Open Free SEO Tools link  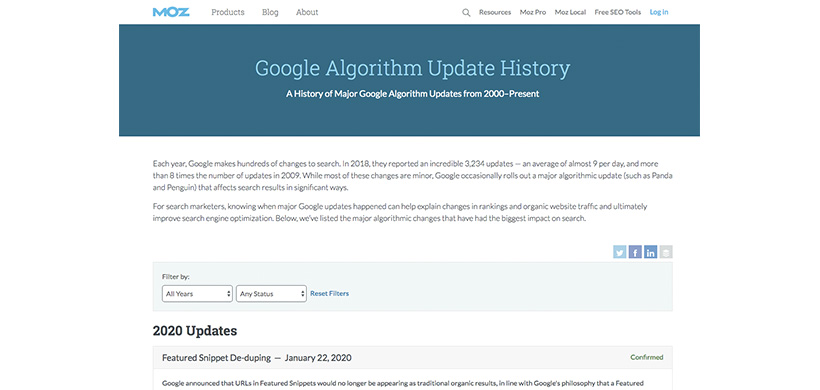[618, 13]
